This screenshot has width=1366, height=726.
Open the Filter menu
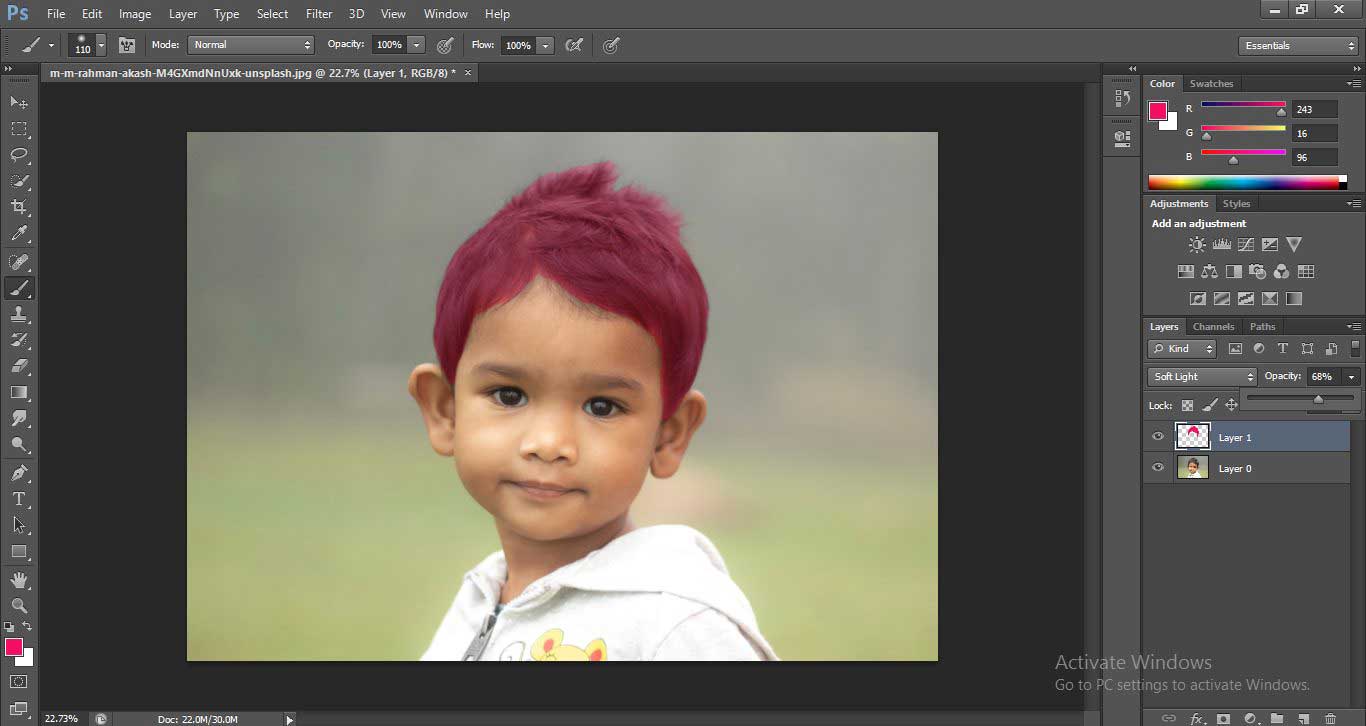pyautogui.click(x=318, y=14)
